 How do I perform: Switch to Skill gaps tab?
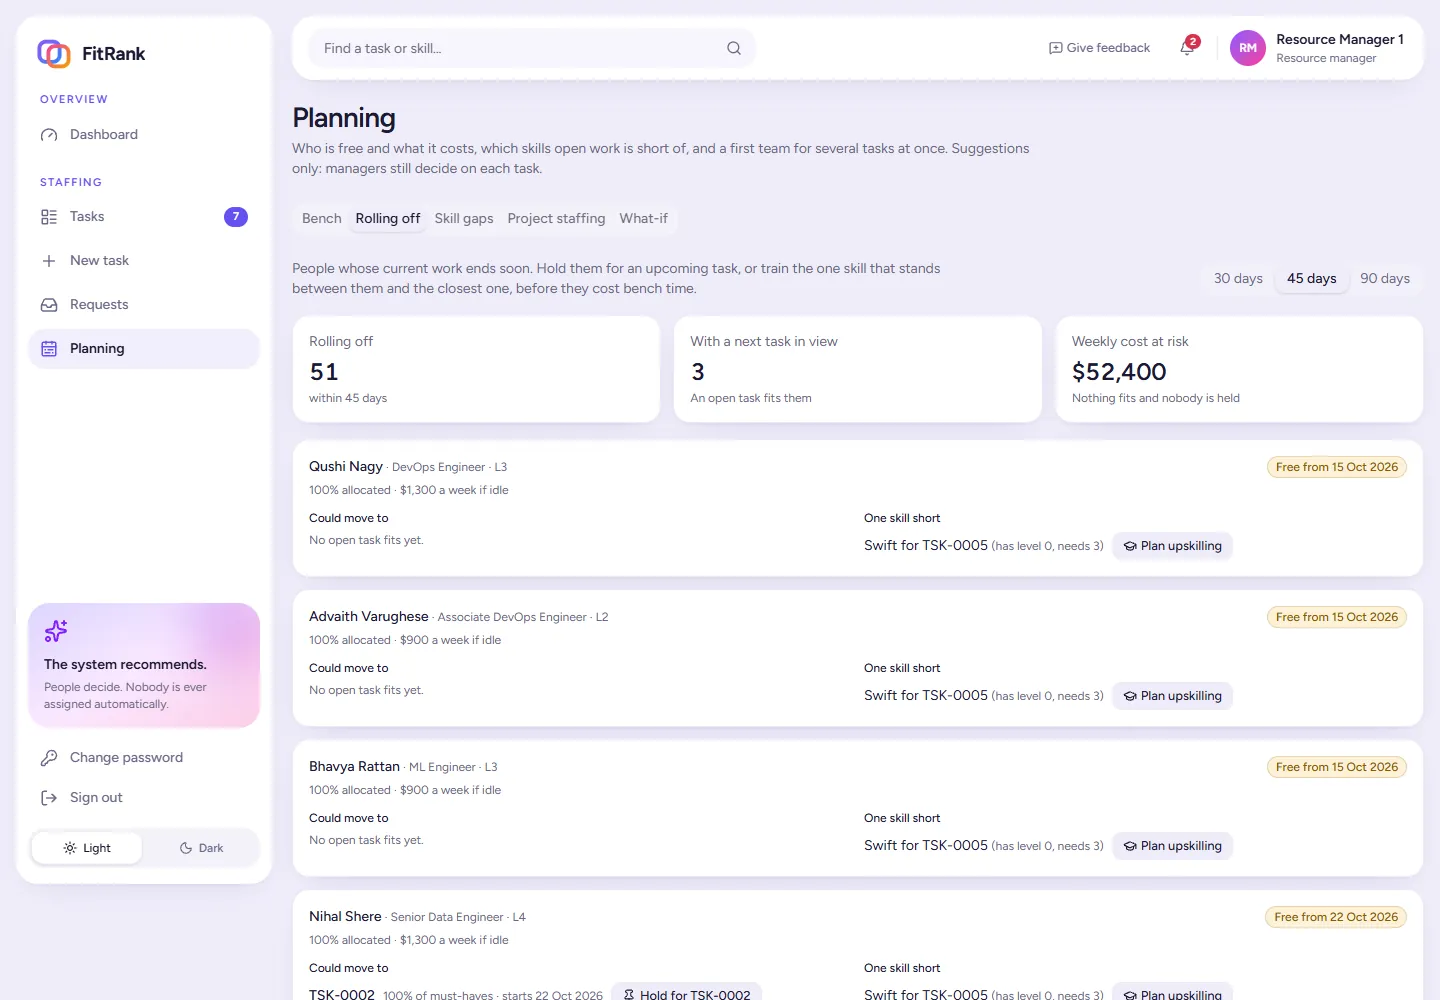(x=464, y=219)
